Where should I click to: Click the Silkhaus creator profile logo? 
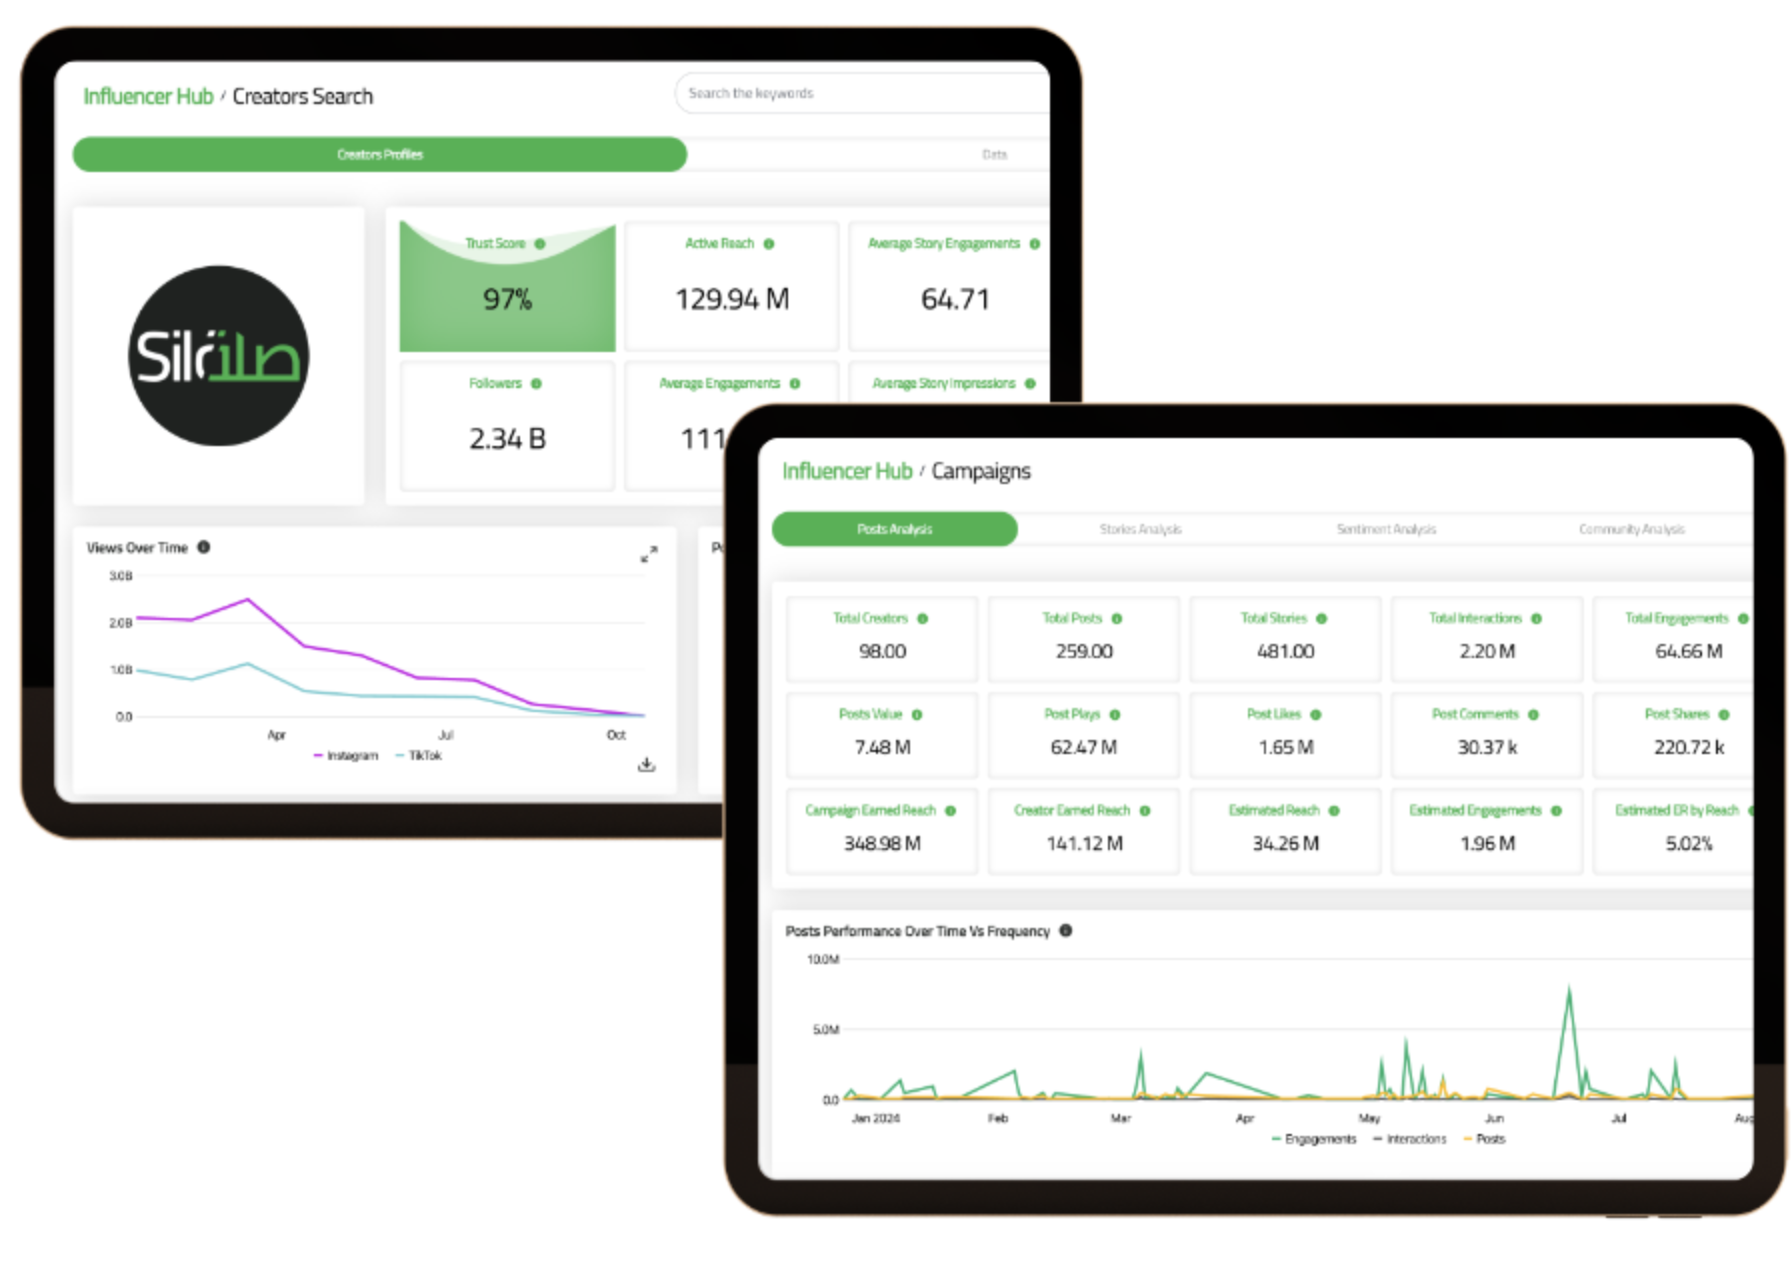coord(219,356)
